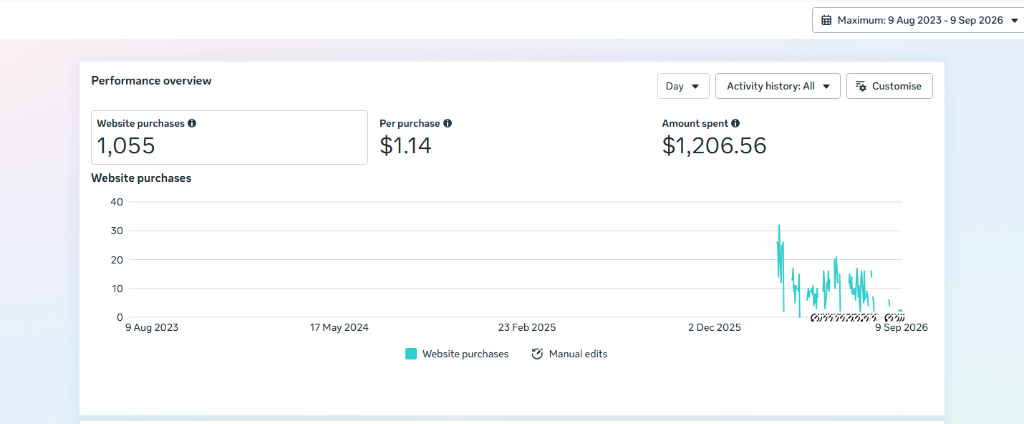The image size is (1024, 424).
Task: Click the $1.14 per purchase value
Action: point(406,146)
